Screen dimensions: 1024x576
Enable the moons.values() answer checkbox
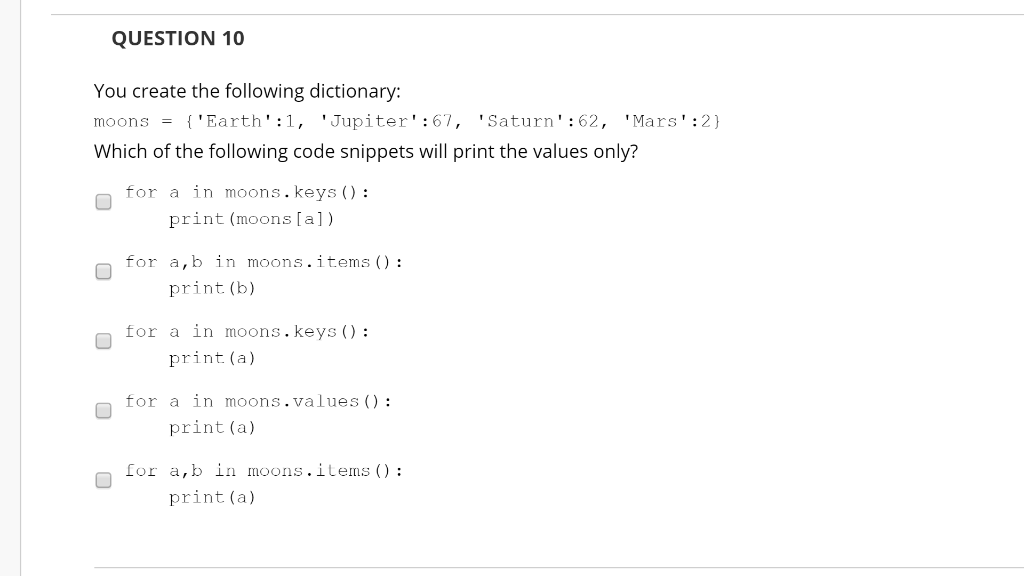point(103,411)
